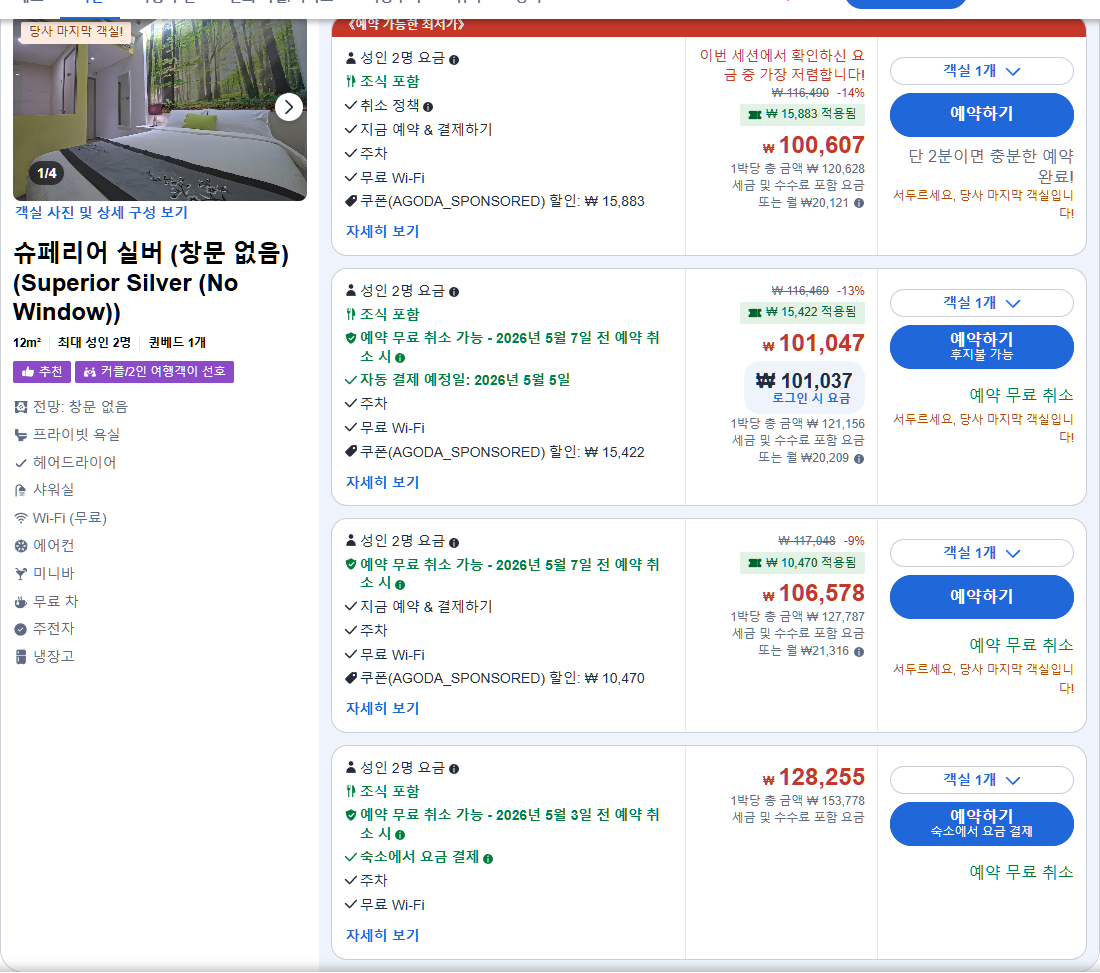Click coupon tag icon for ₩15,883 discount
The height and width of the screenshot is (973, 1100).
pos(351,201)
